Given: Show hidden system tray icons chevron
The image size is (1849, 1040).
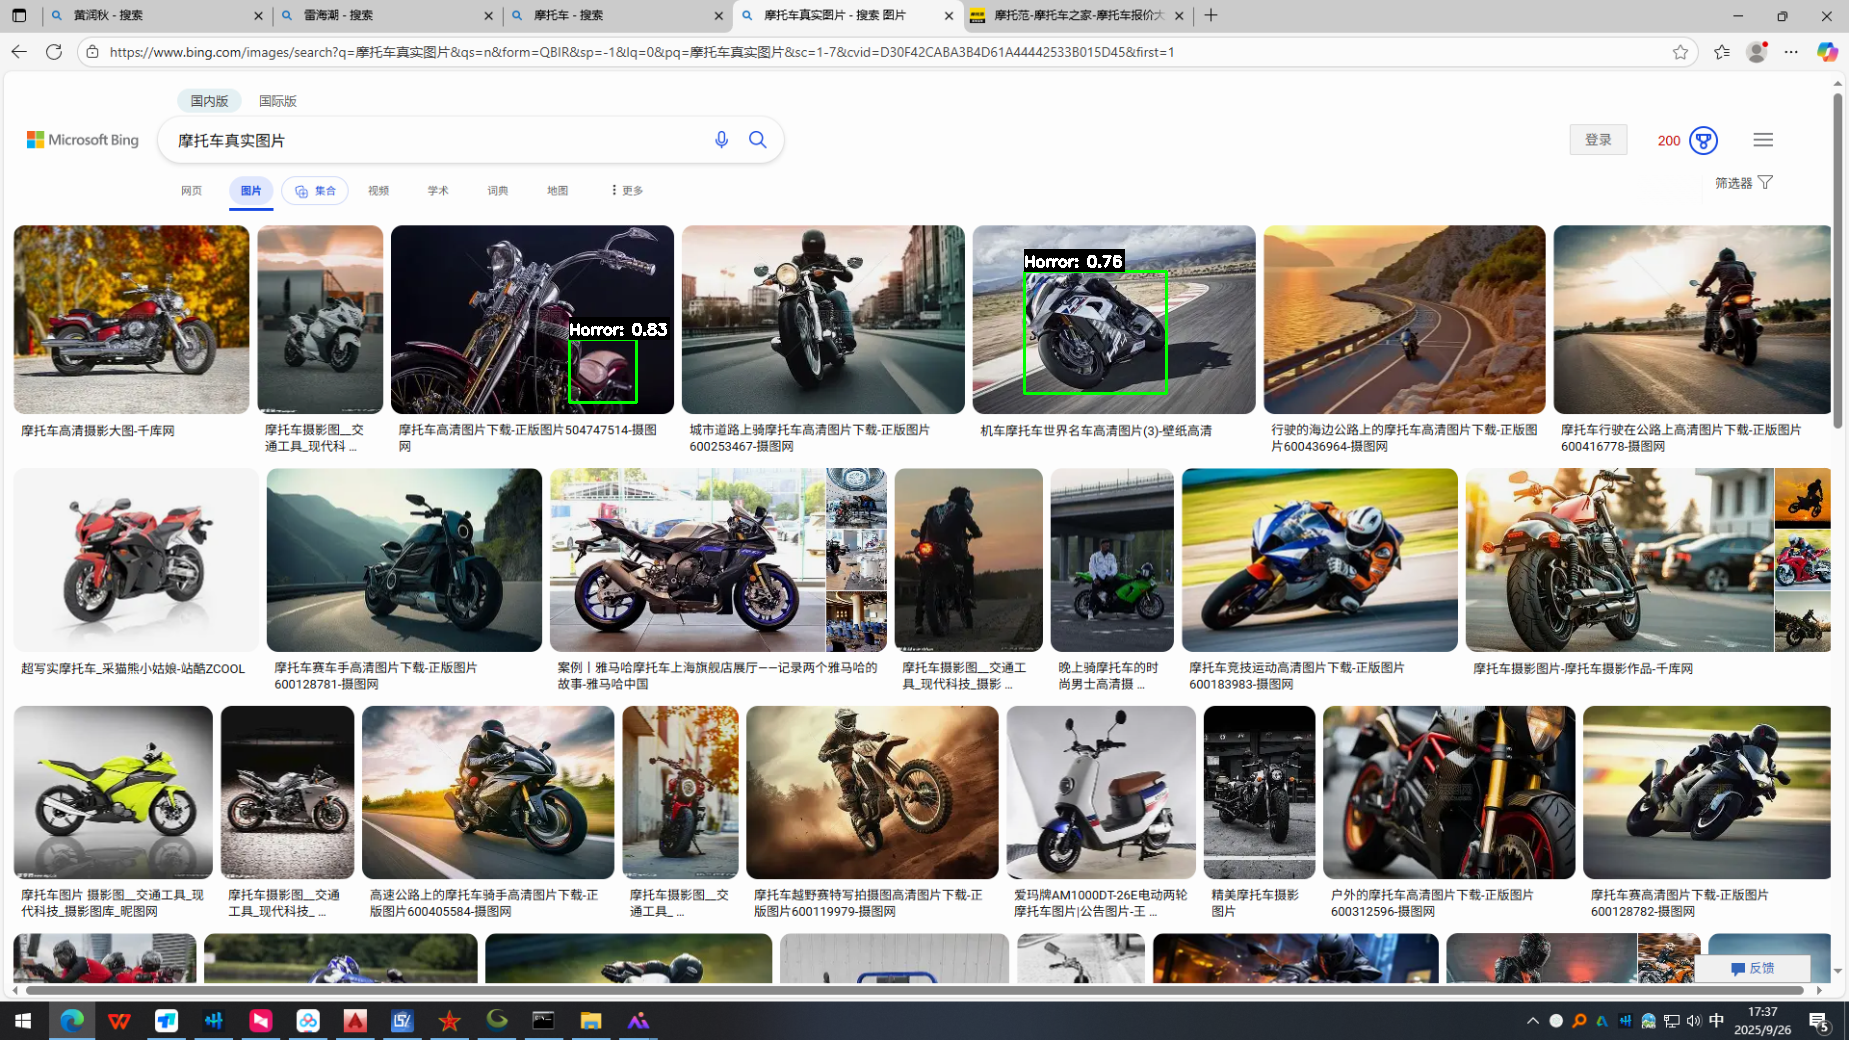Looking at the screenshot, I should coord(1532,1021).
